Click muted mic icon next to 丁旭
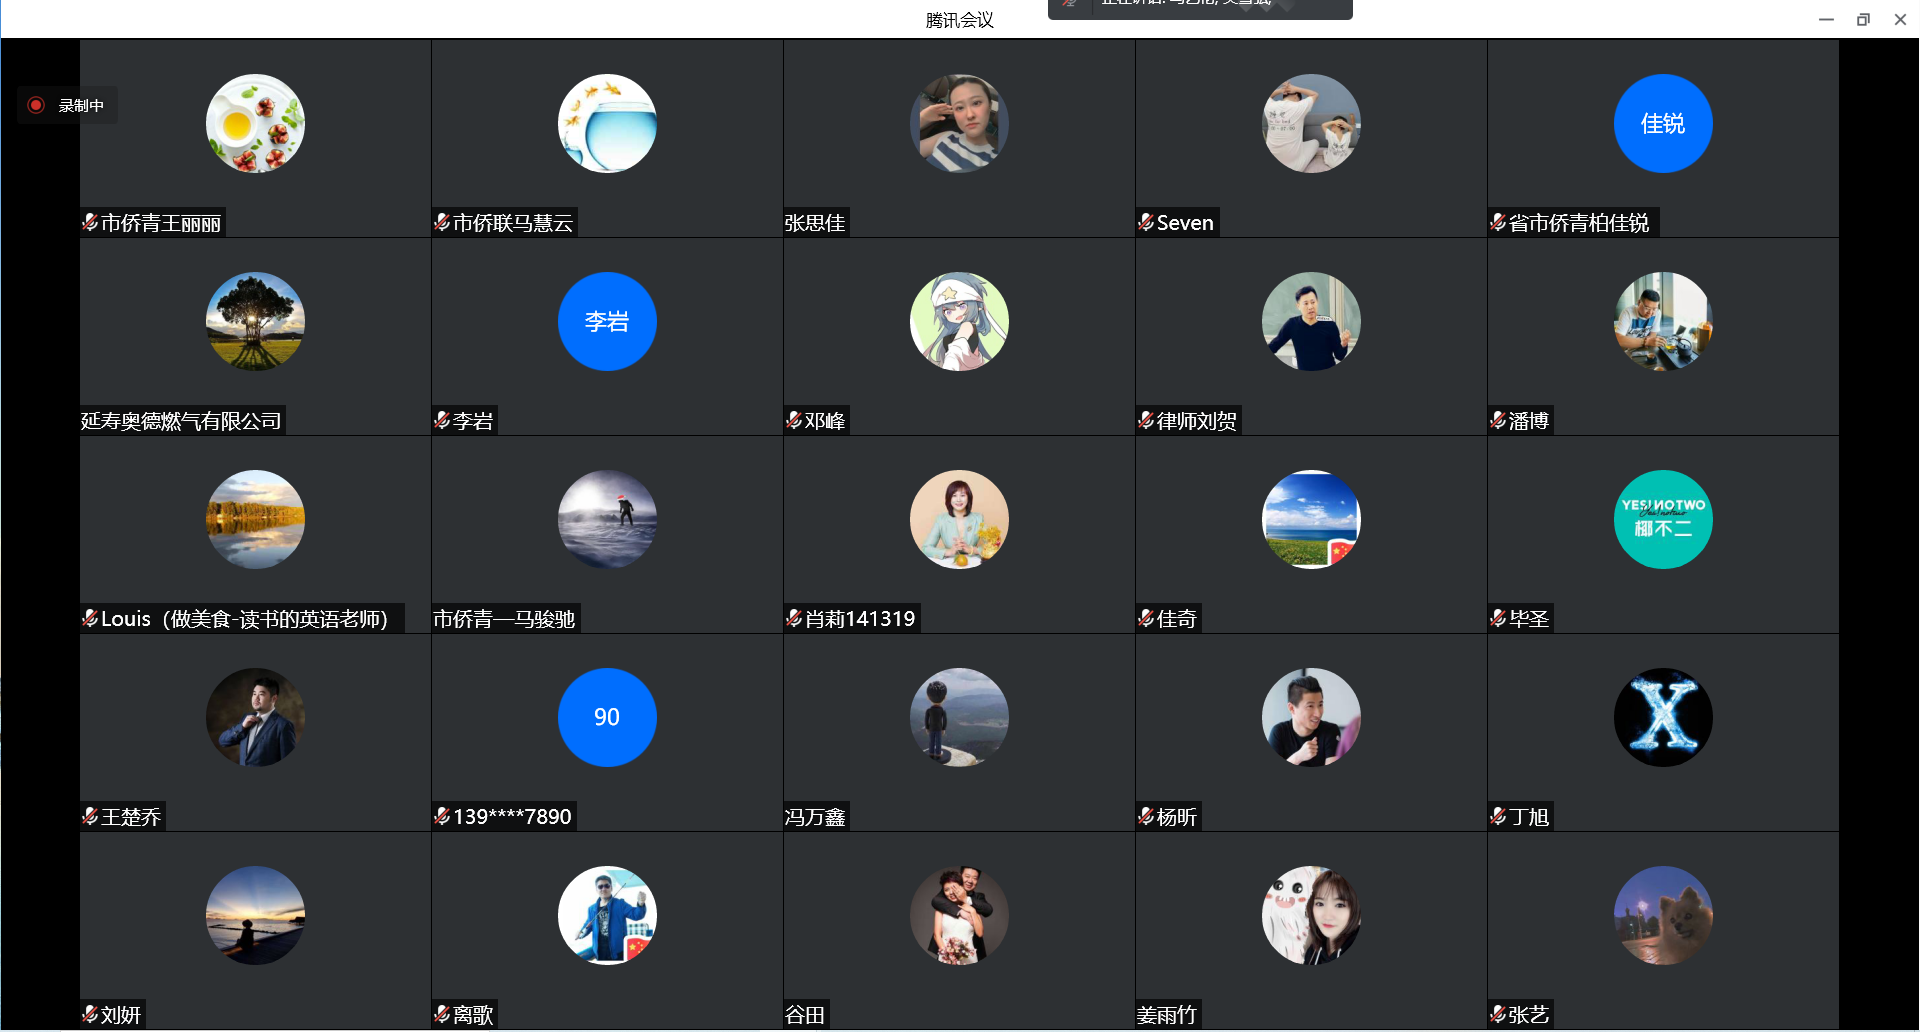The image size is (1920, 1032). [1498, 816]
